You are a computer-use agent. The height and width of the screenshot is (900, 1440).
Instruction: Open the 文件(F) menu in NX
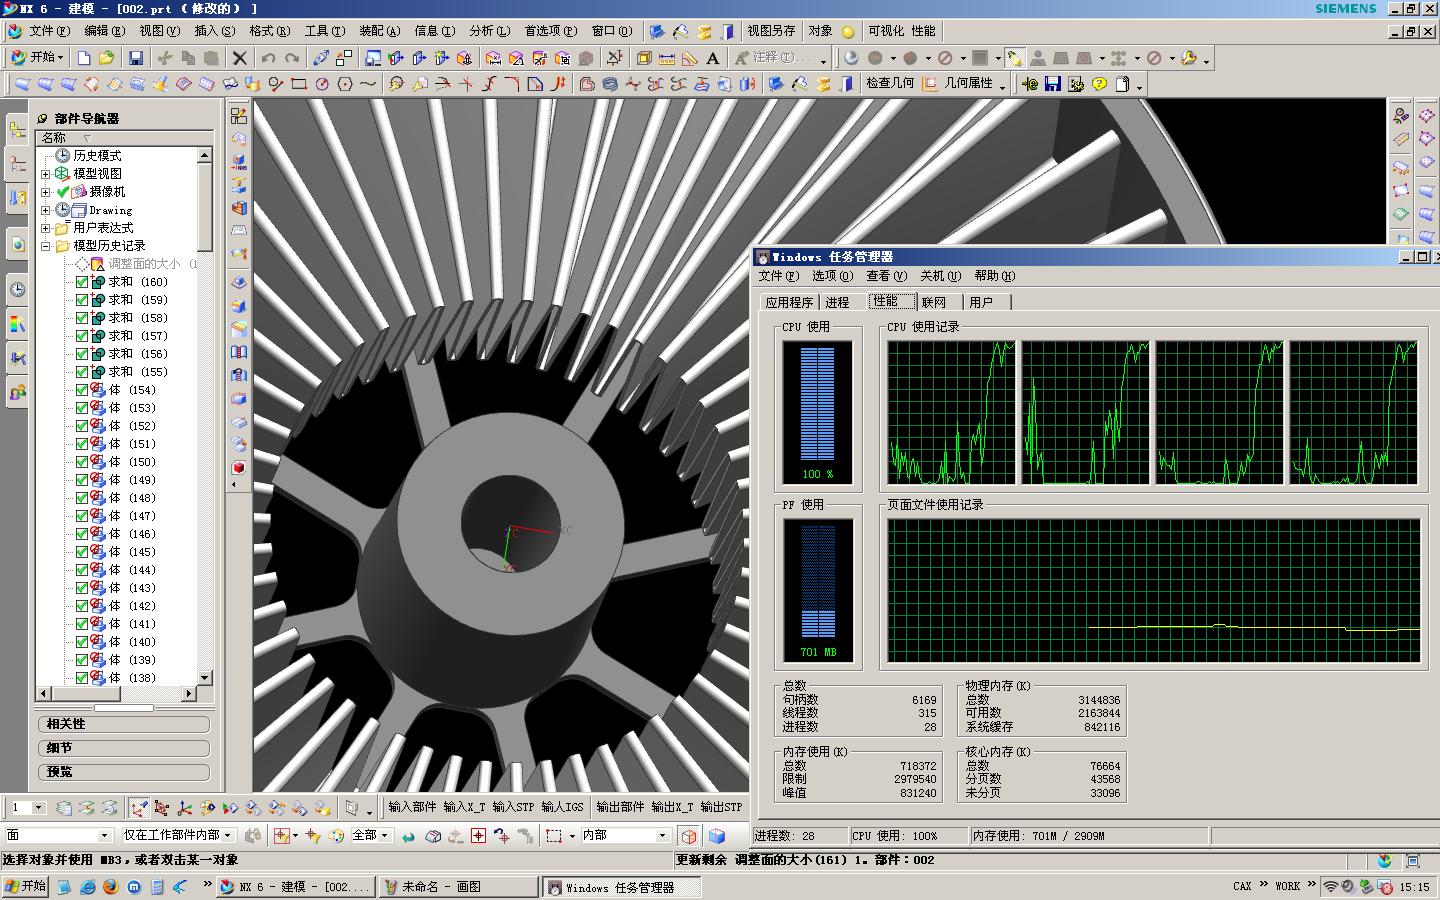(x=49, y=32)
